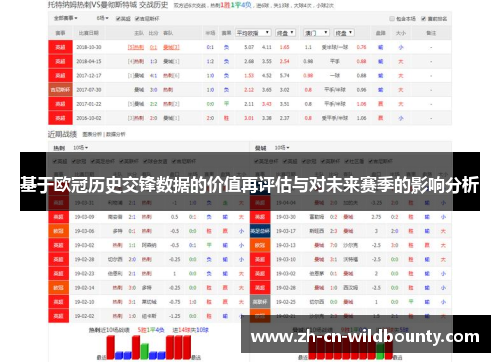This screenshot has height=362, width=500.
Task: Click the 7:0 score for 曼城 vs 沙尔克
Action: pos(334,245)
